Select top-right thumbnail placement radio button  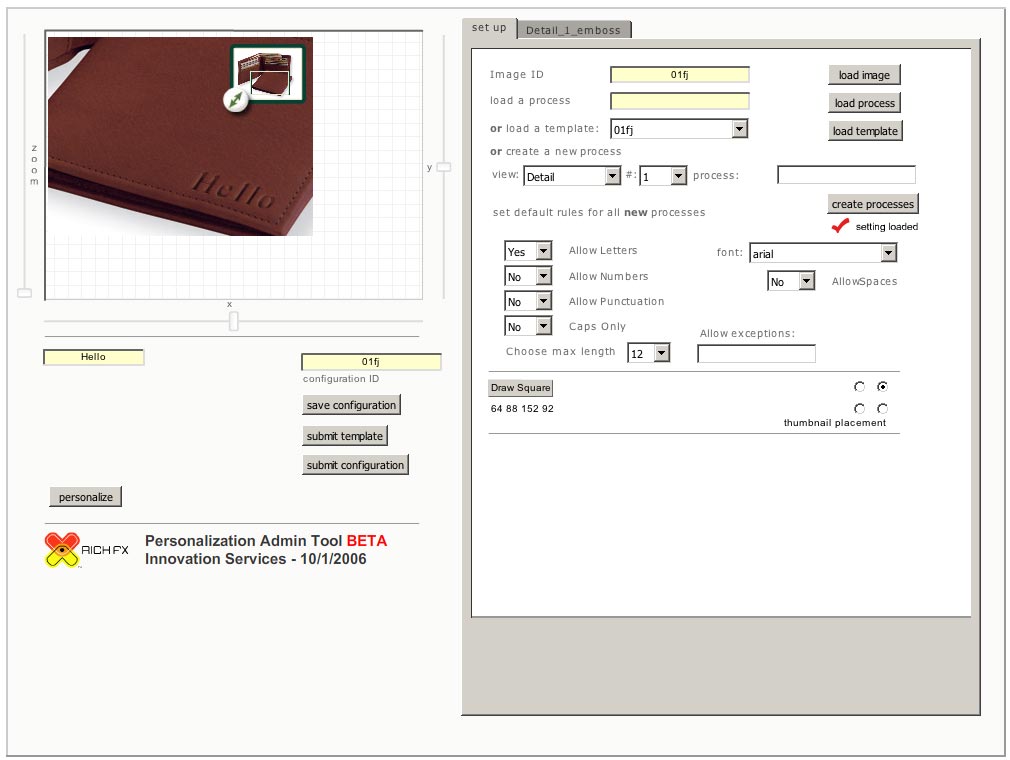click(882, 386)
